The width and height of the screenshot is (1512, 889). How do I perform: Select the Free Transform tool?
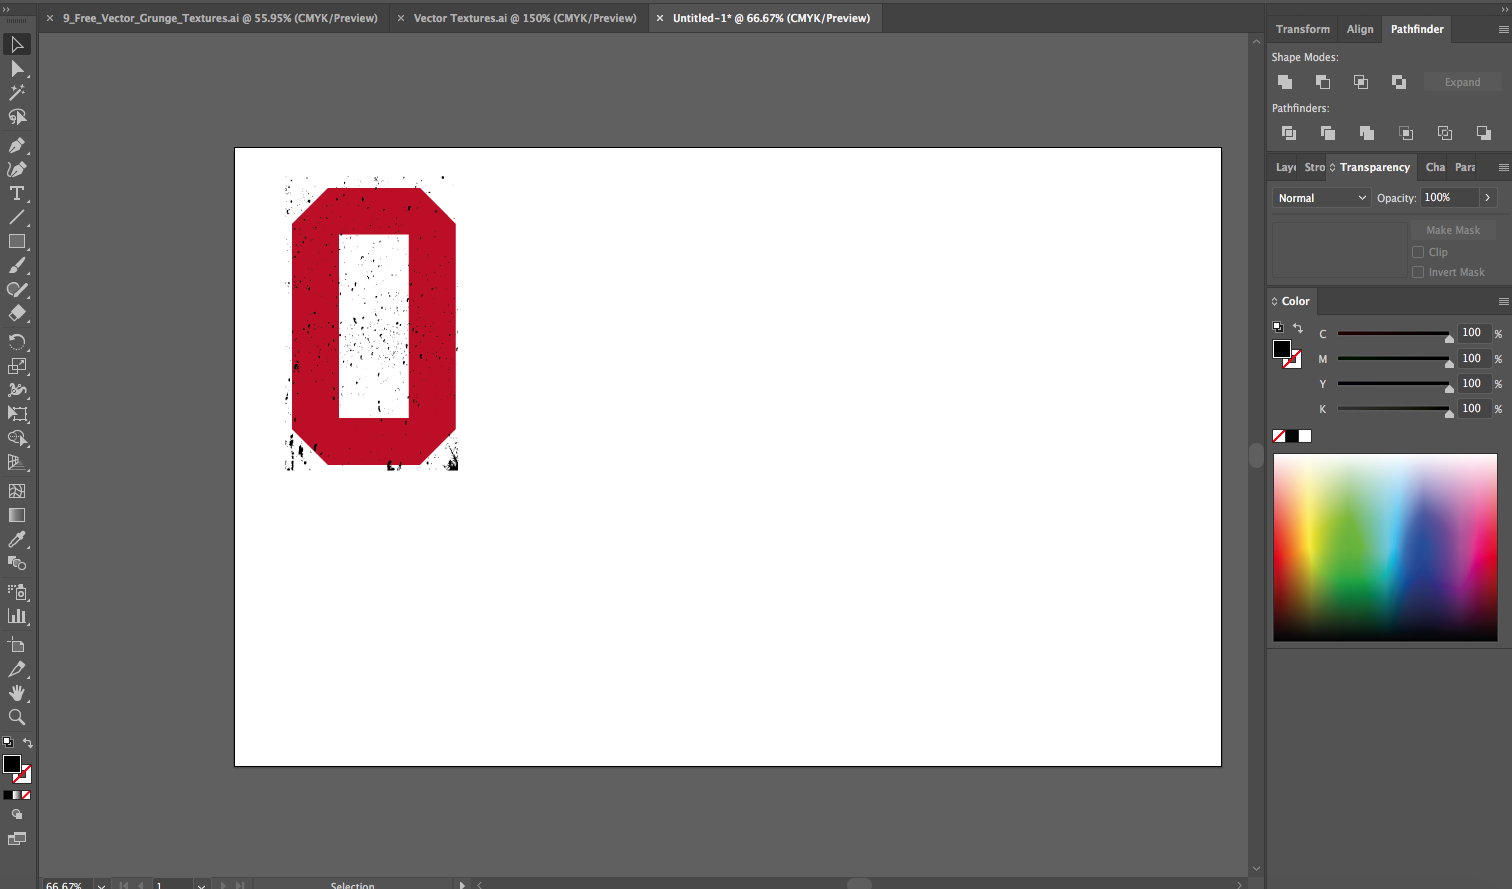(17, 414)
